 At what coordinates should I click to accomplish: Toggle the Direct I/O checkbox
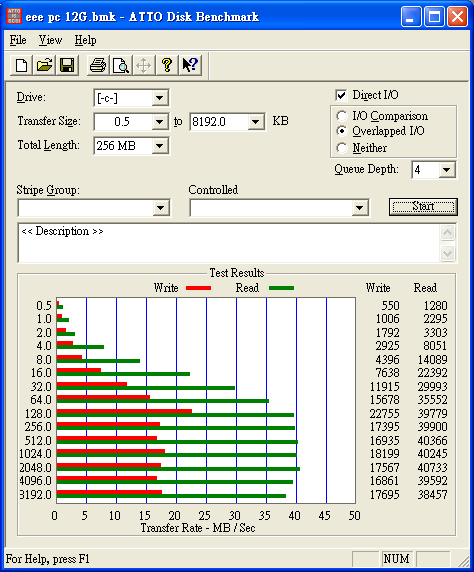[x=341, y=96]
